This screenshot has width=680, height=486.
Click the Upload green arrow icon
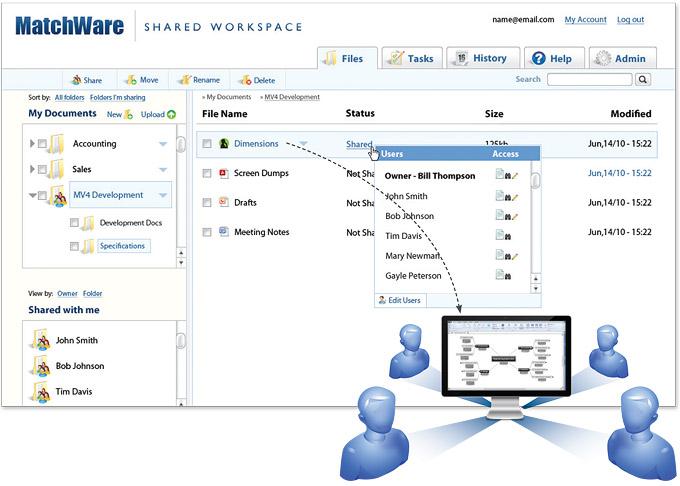[171, 114]
